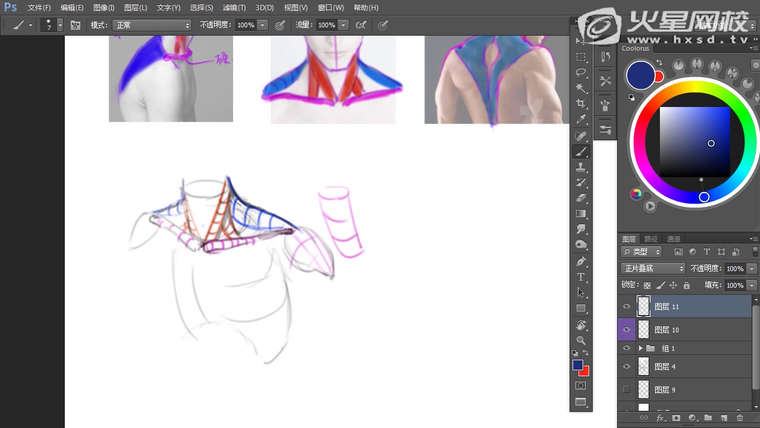Screen dimensions: 760x428
Task: Open brush mode 正常 dropdown in options bar
Action: tap(151, 25)
